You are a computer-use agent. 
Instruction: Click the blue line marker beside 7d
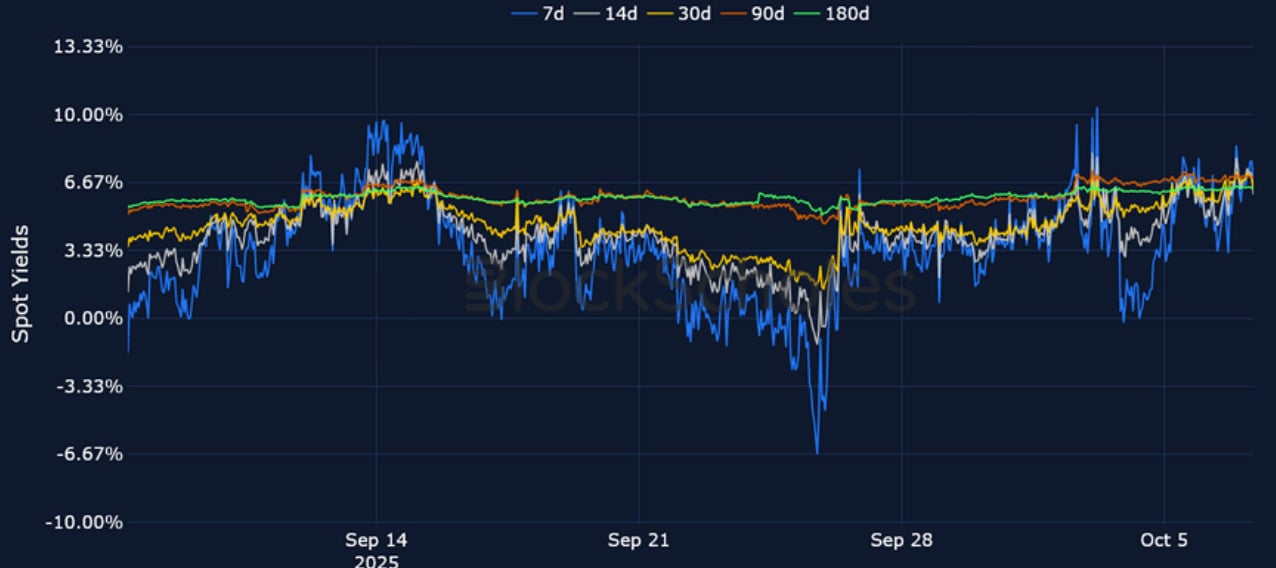pos(523,13)
